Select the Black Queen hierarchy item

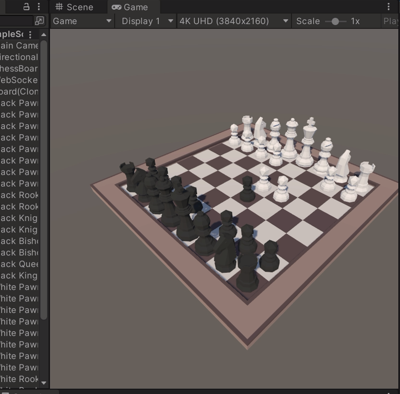[x=19, y=264]
